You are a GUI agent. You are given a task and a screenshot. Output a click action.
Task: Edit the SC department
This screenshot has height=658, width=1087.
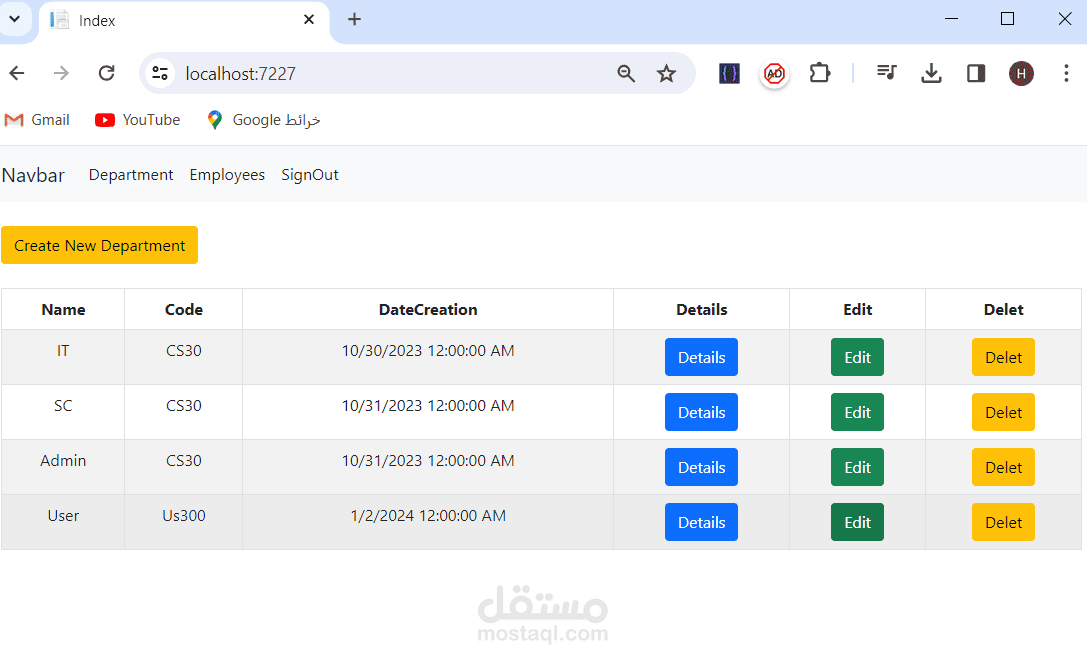click(858, 412)
